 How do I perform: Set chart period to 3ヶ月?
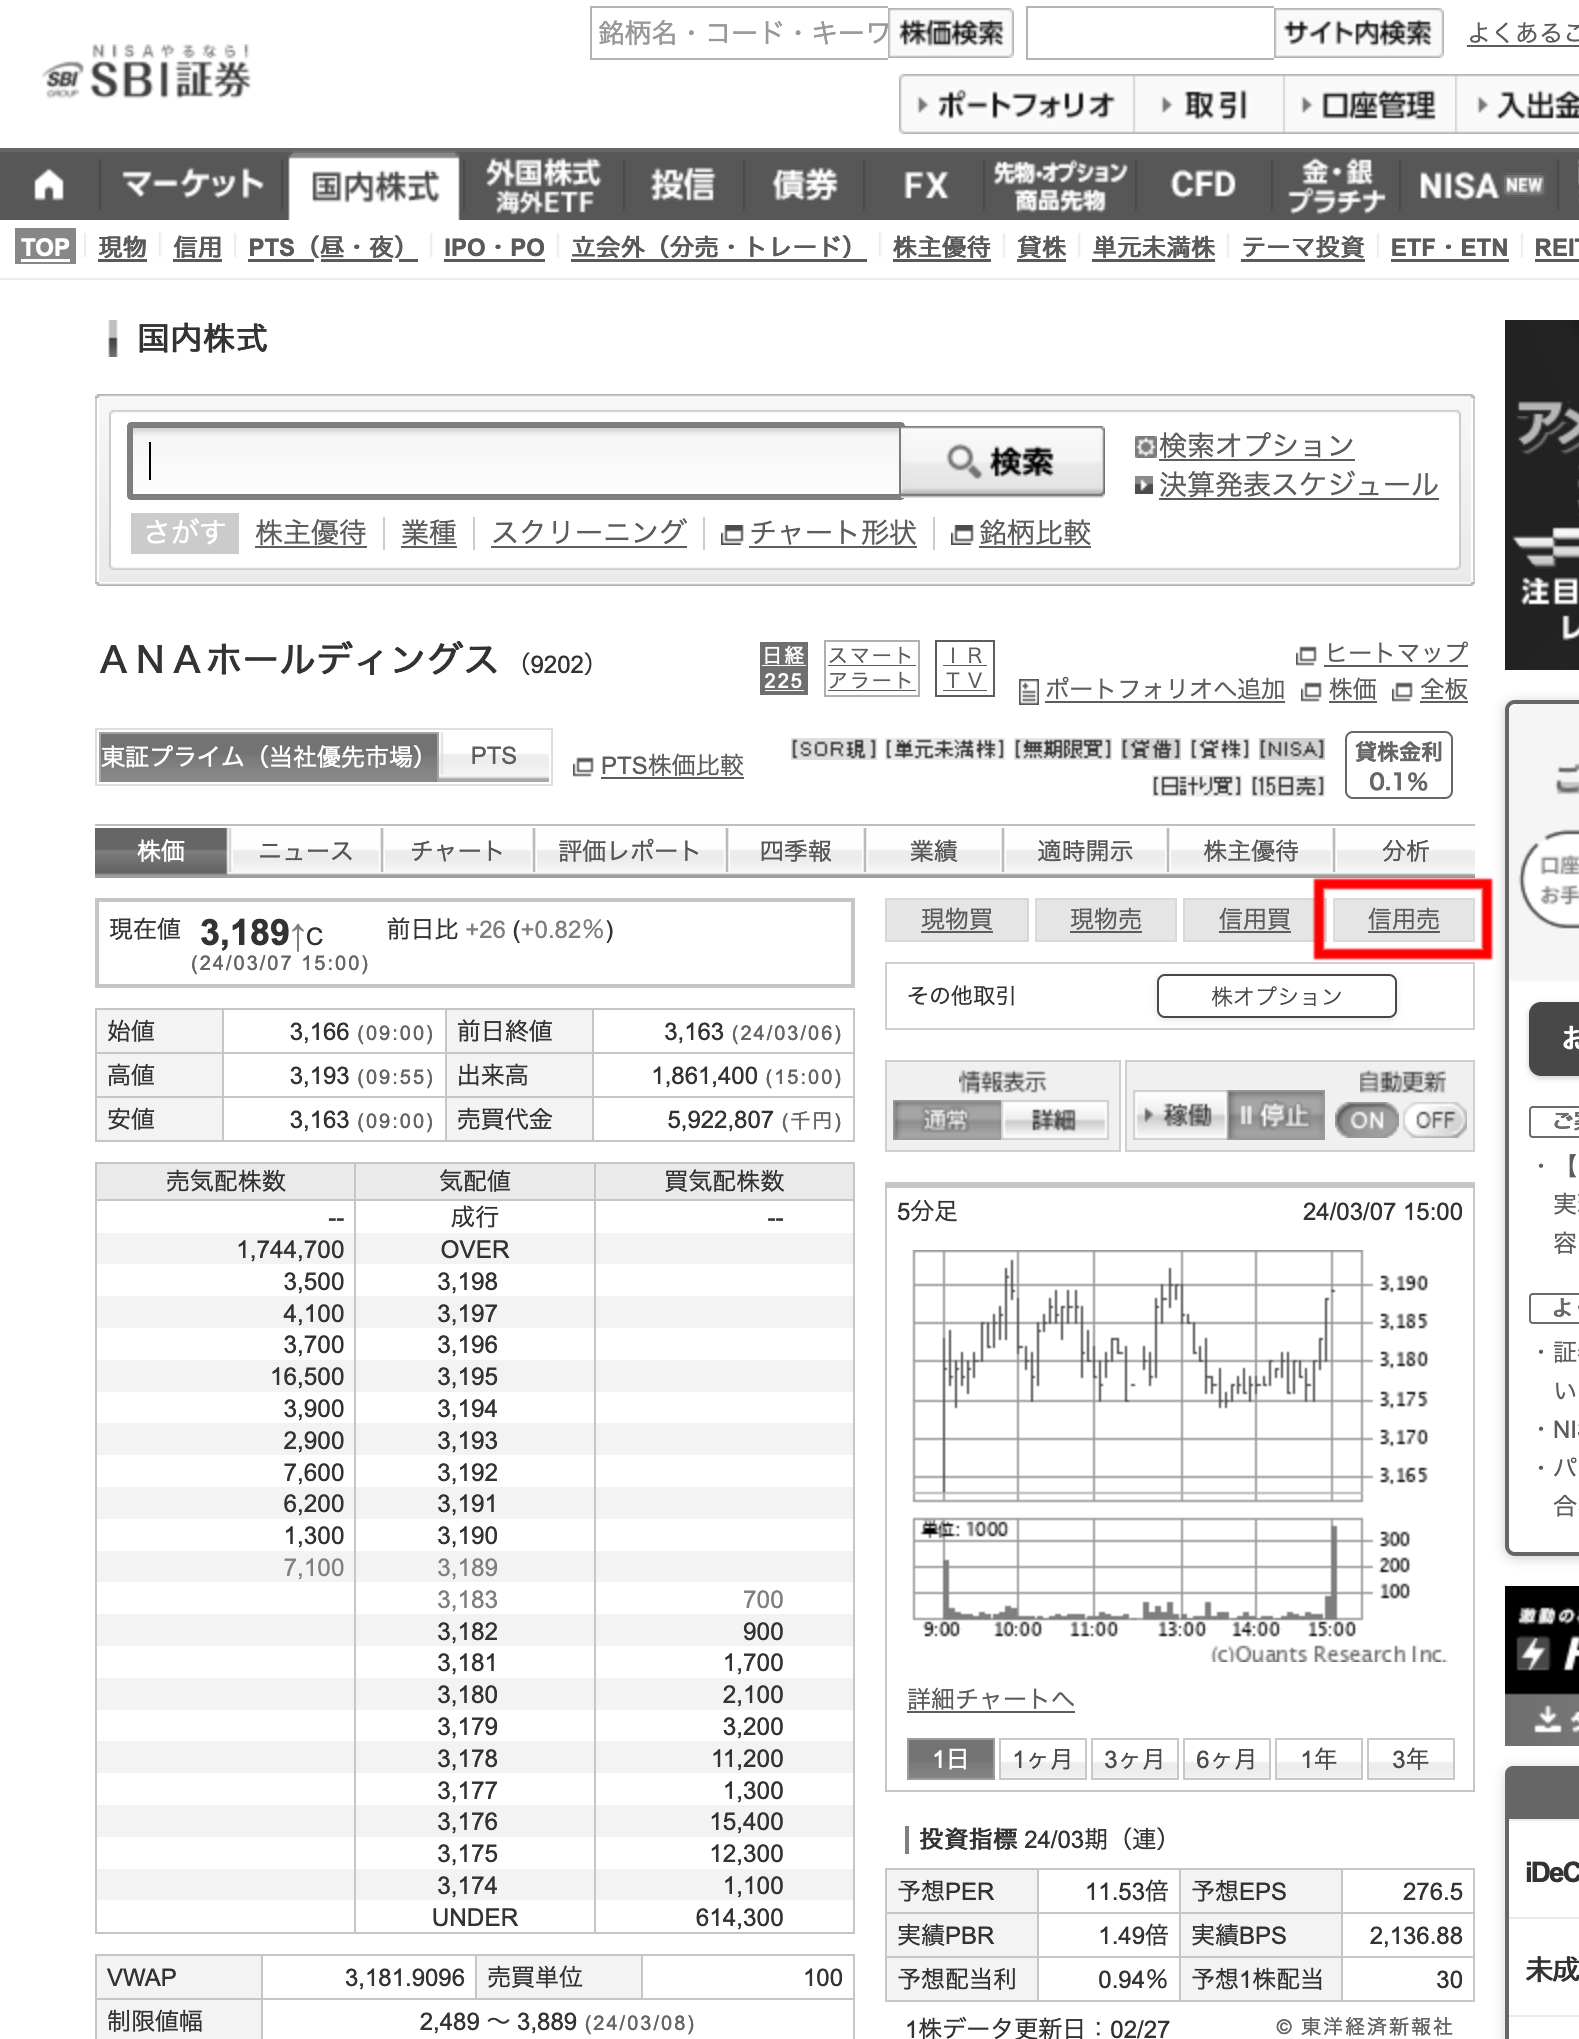(x=1134, y=1759)
